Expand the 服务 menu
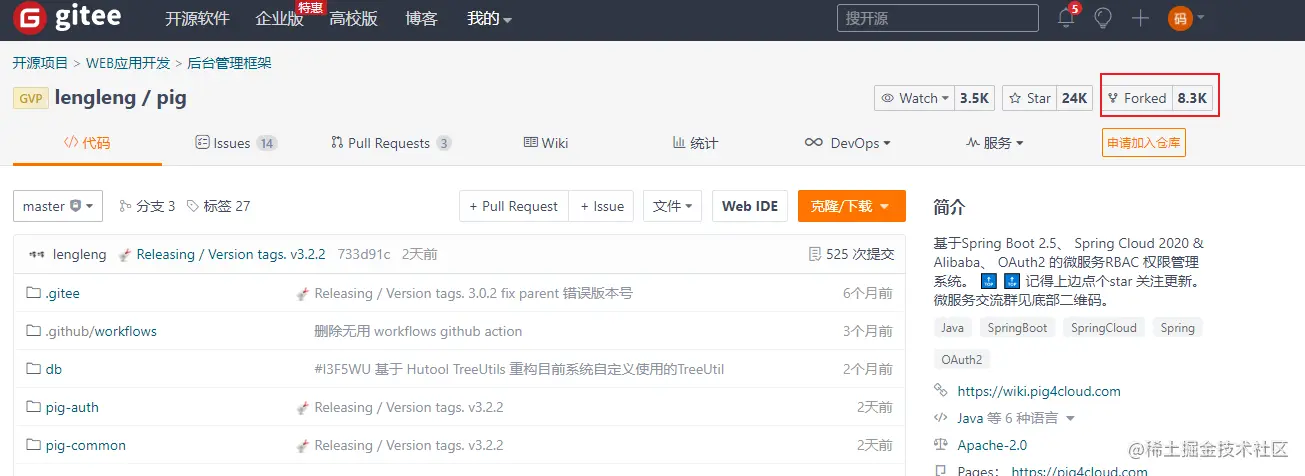This screenshot has width=1305, height=476. pos(995,143)
